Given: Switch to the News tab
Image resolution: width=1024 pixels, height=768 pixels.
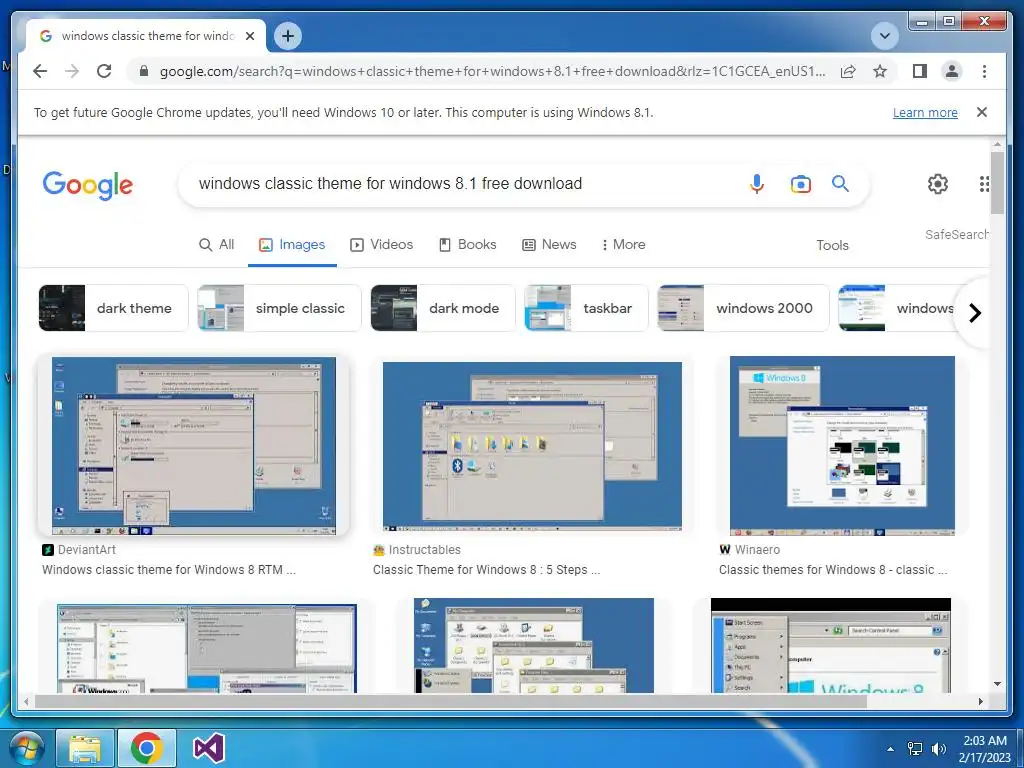Looking at the screenshot, I should [549, 245].
